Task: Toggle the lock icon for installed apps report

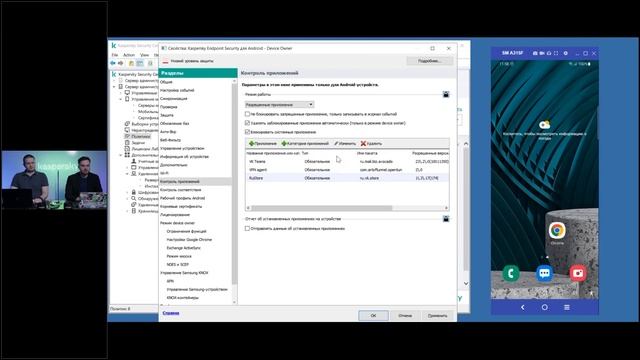Action: [x=446, y=219]
